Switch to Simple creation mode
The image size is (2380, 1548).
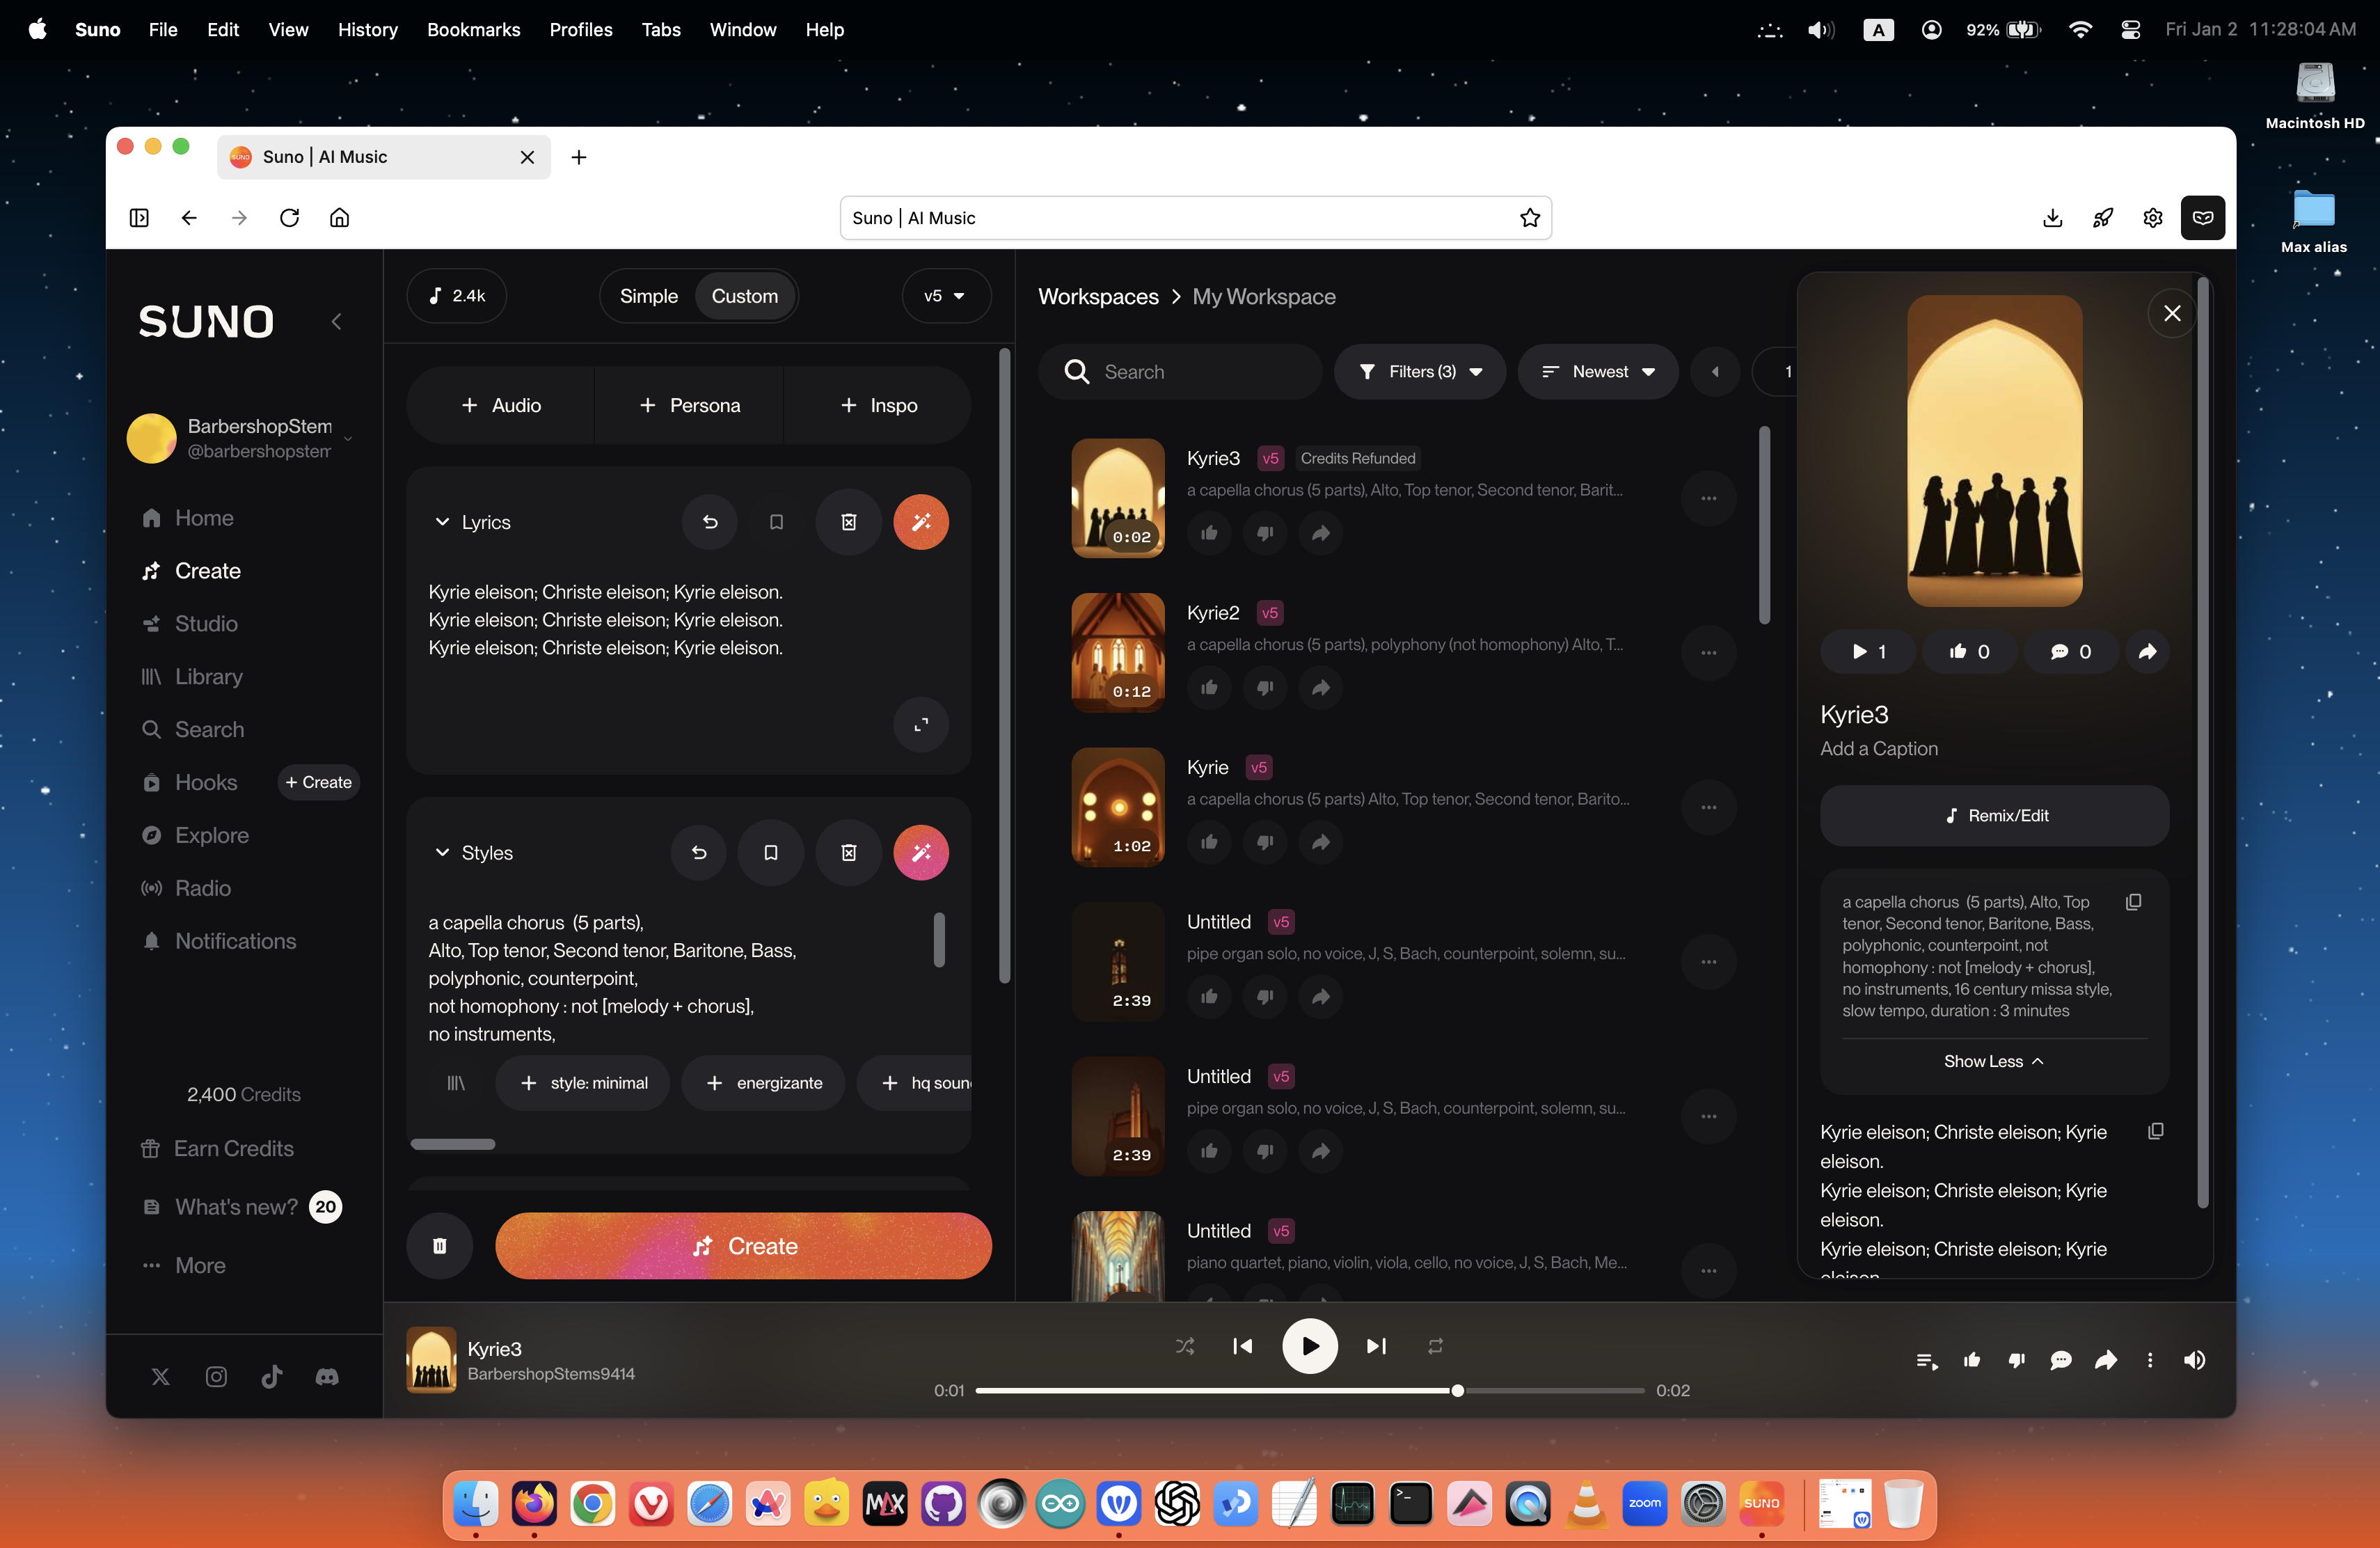648,296
